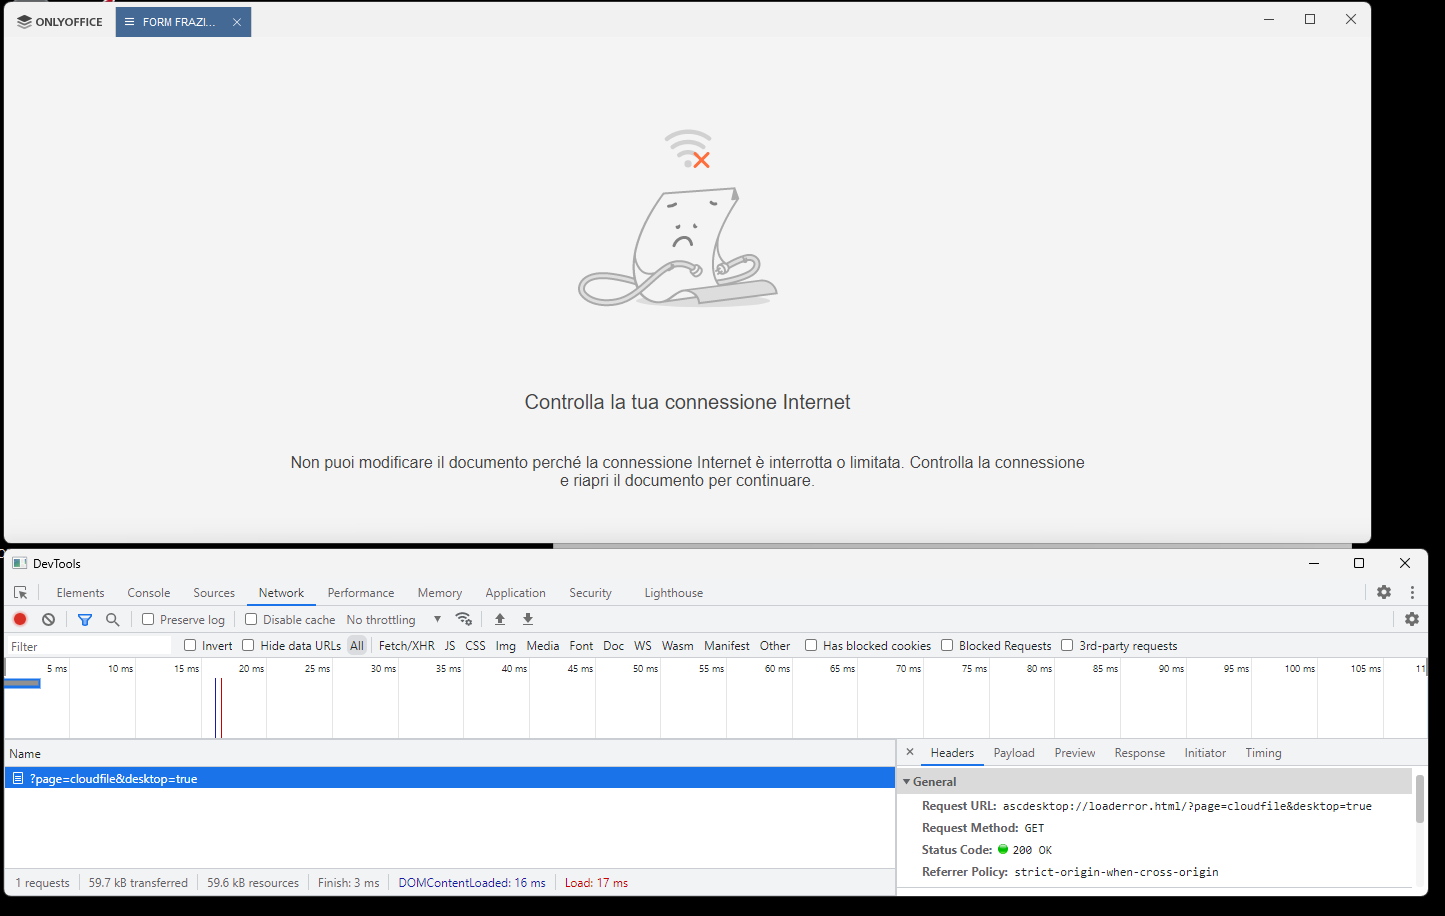Click the export HAR download arrow
Screen dimensions: 1445x916
pyautogui.click(x=528, y=619)
